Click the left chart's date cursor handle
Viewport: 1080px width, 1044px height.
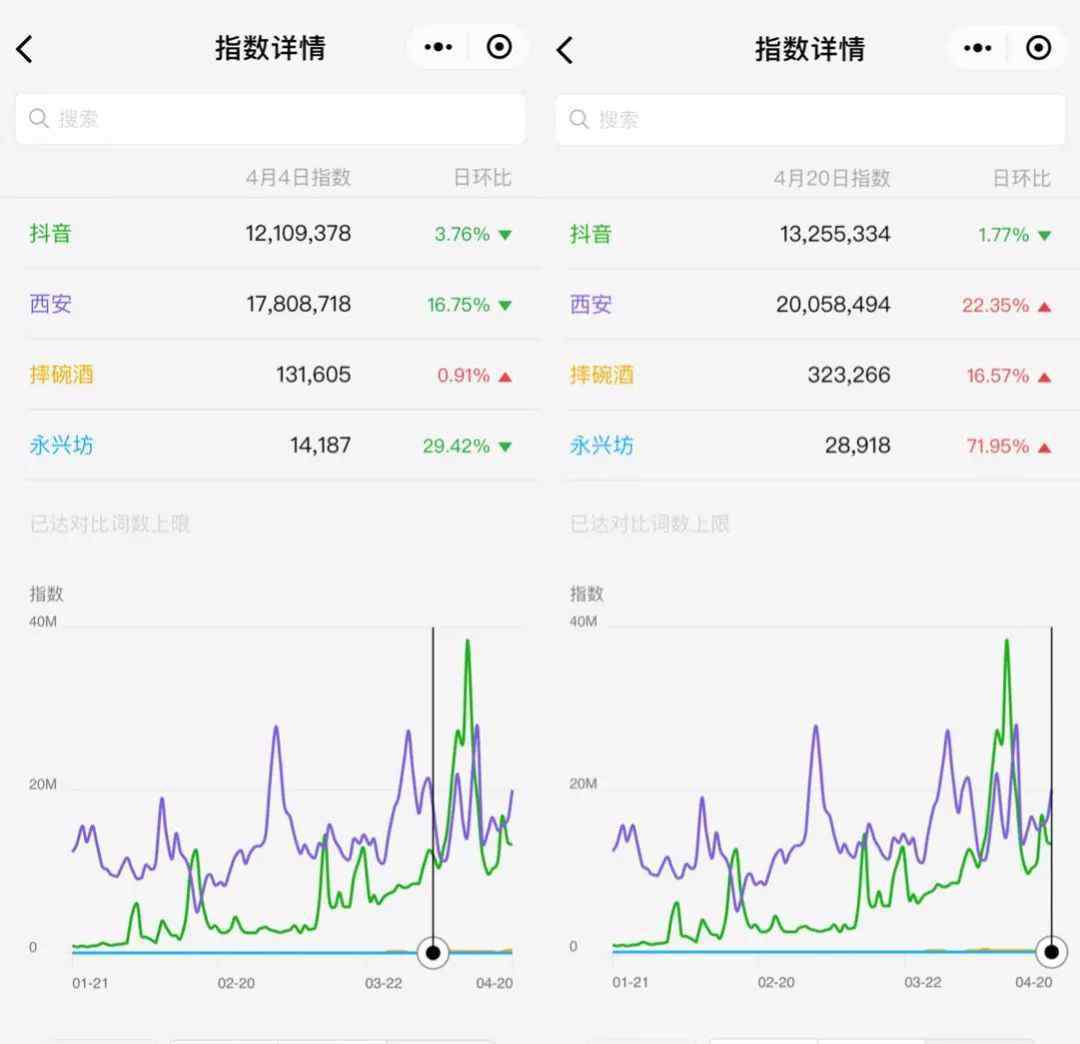pyautogui.click(x=433, y=952)
